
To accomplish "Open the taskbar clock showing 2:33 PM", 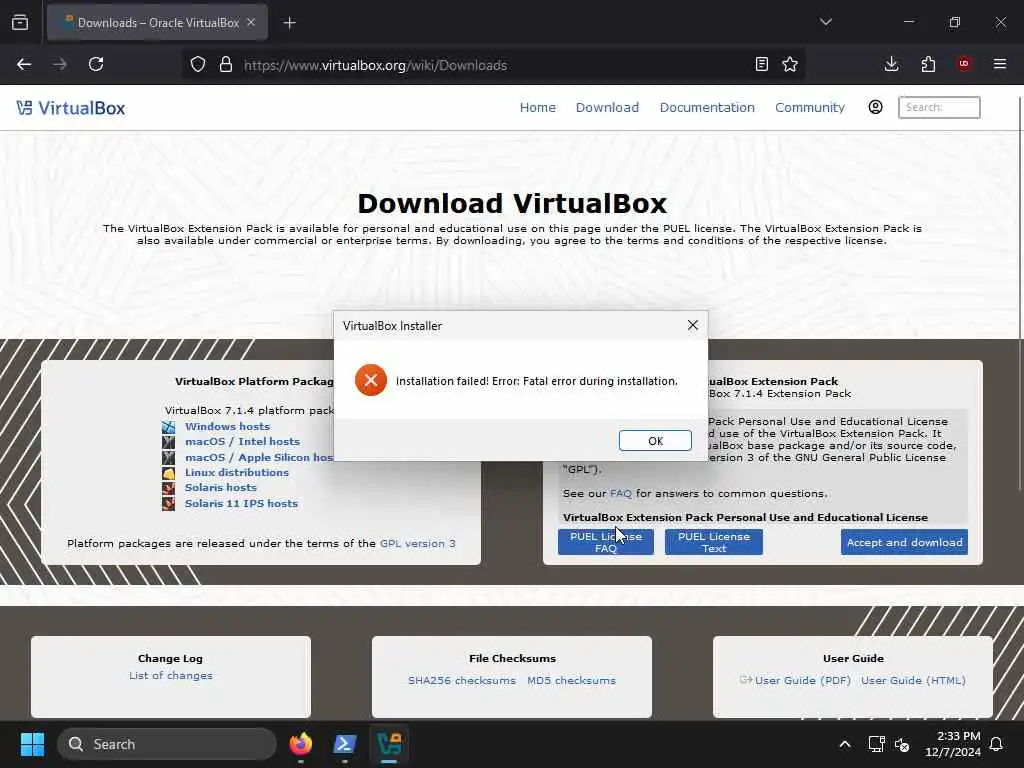I will (953, 744).
